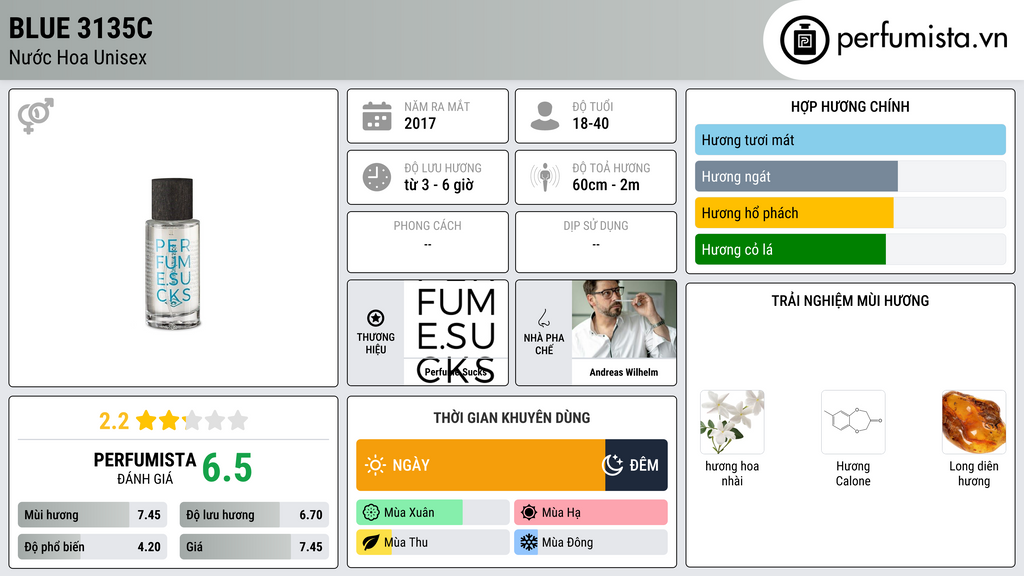Click the Hương cỏ lá accord bar

(850, 249)
